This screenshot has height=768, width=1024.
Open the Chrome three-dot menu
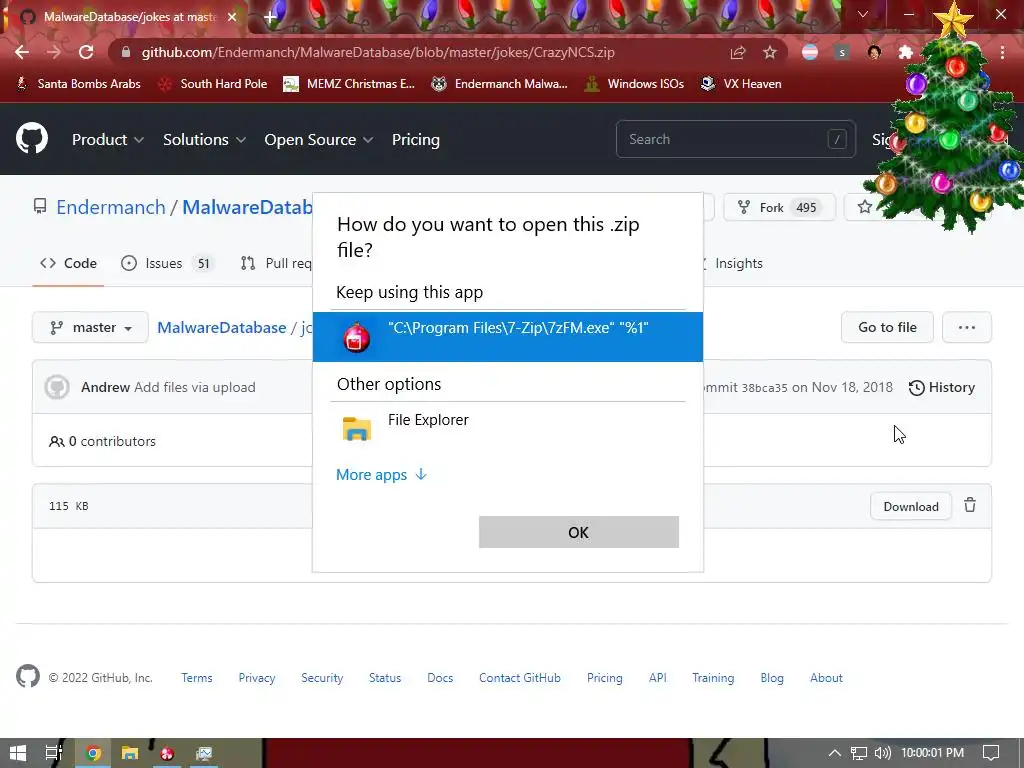pos(1002,52)
